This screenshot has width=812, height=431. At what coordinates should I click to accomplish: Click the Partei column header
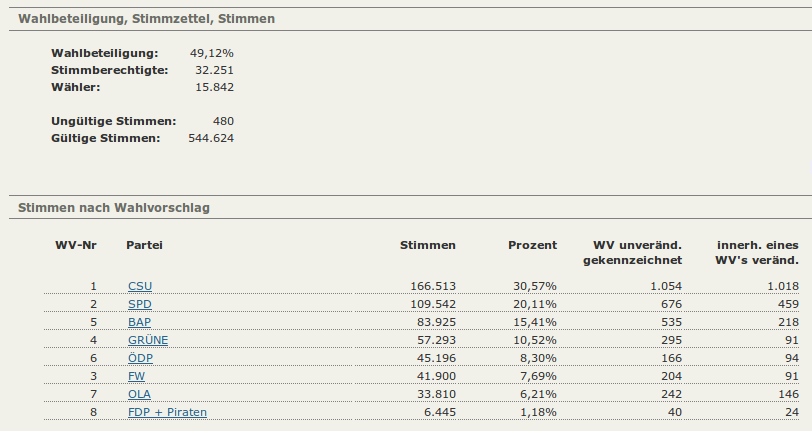coord(144,245)
